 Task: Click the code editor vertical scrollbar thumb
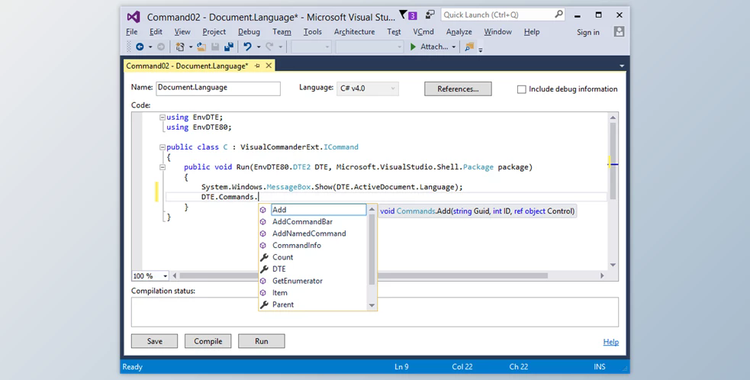click(x=613, y=160)
